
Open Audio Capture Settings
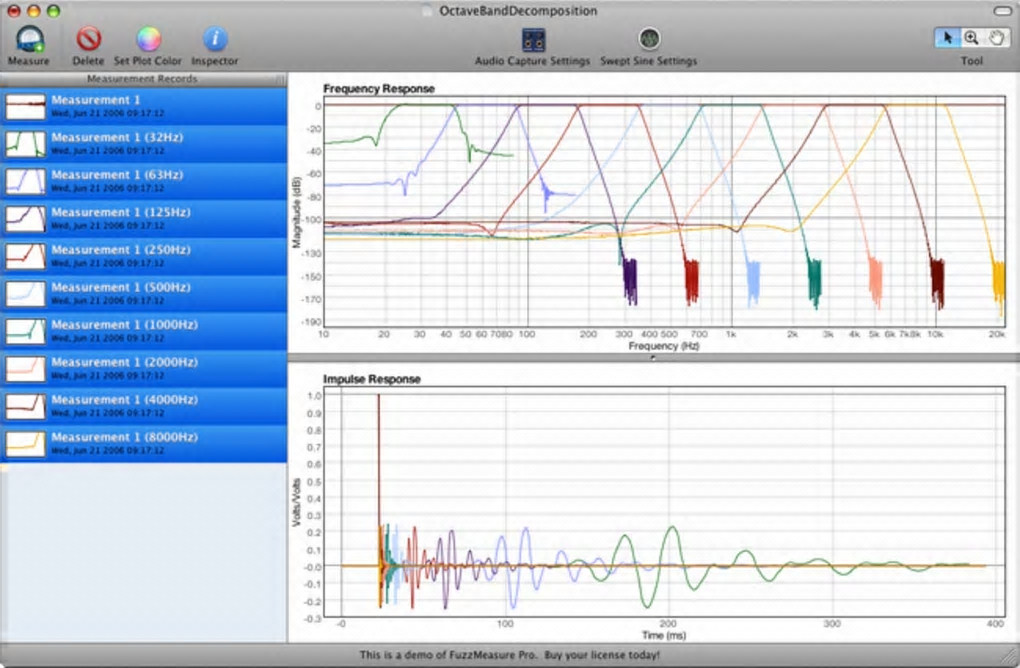[533, 41]
